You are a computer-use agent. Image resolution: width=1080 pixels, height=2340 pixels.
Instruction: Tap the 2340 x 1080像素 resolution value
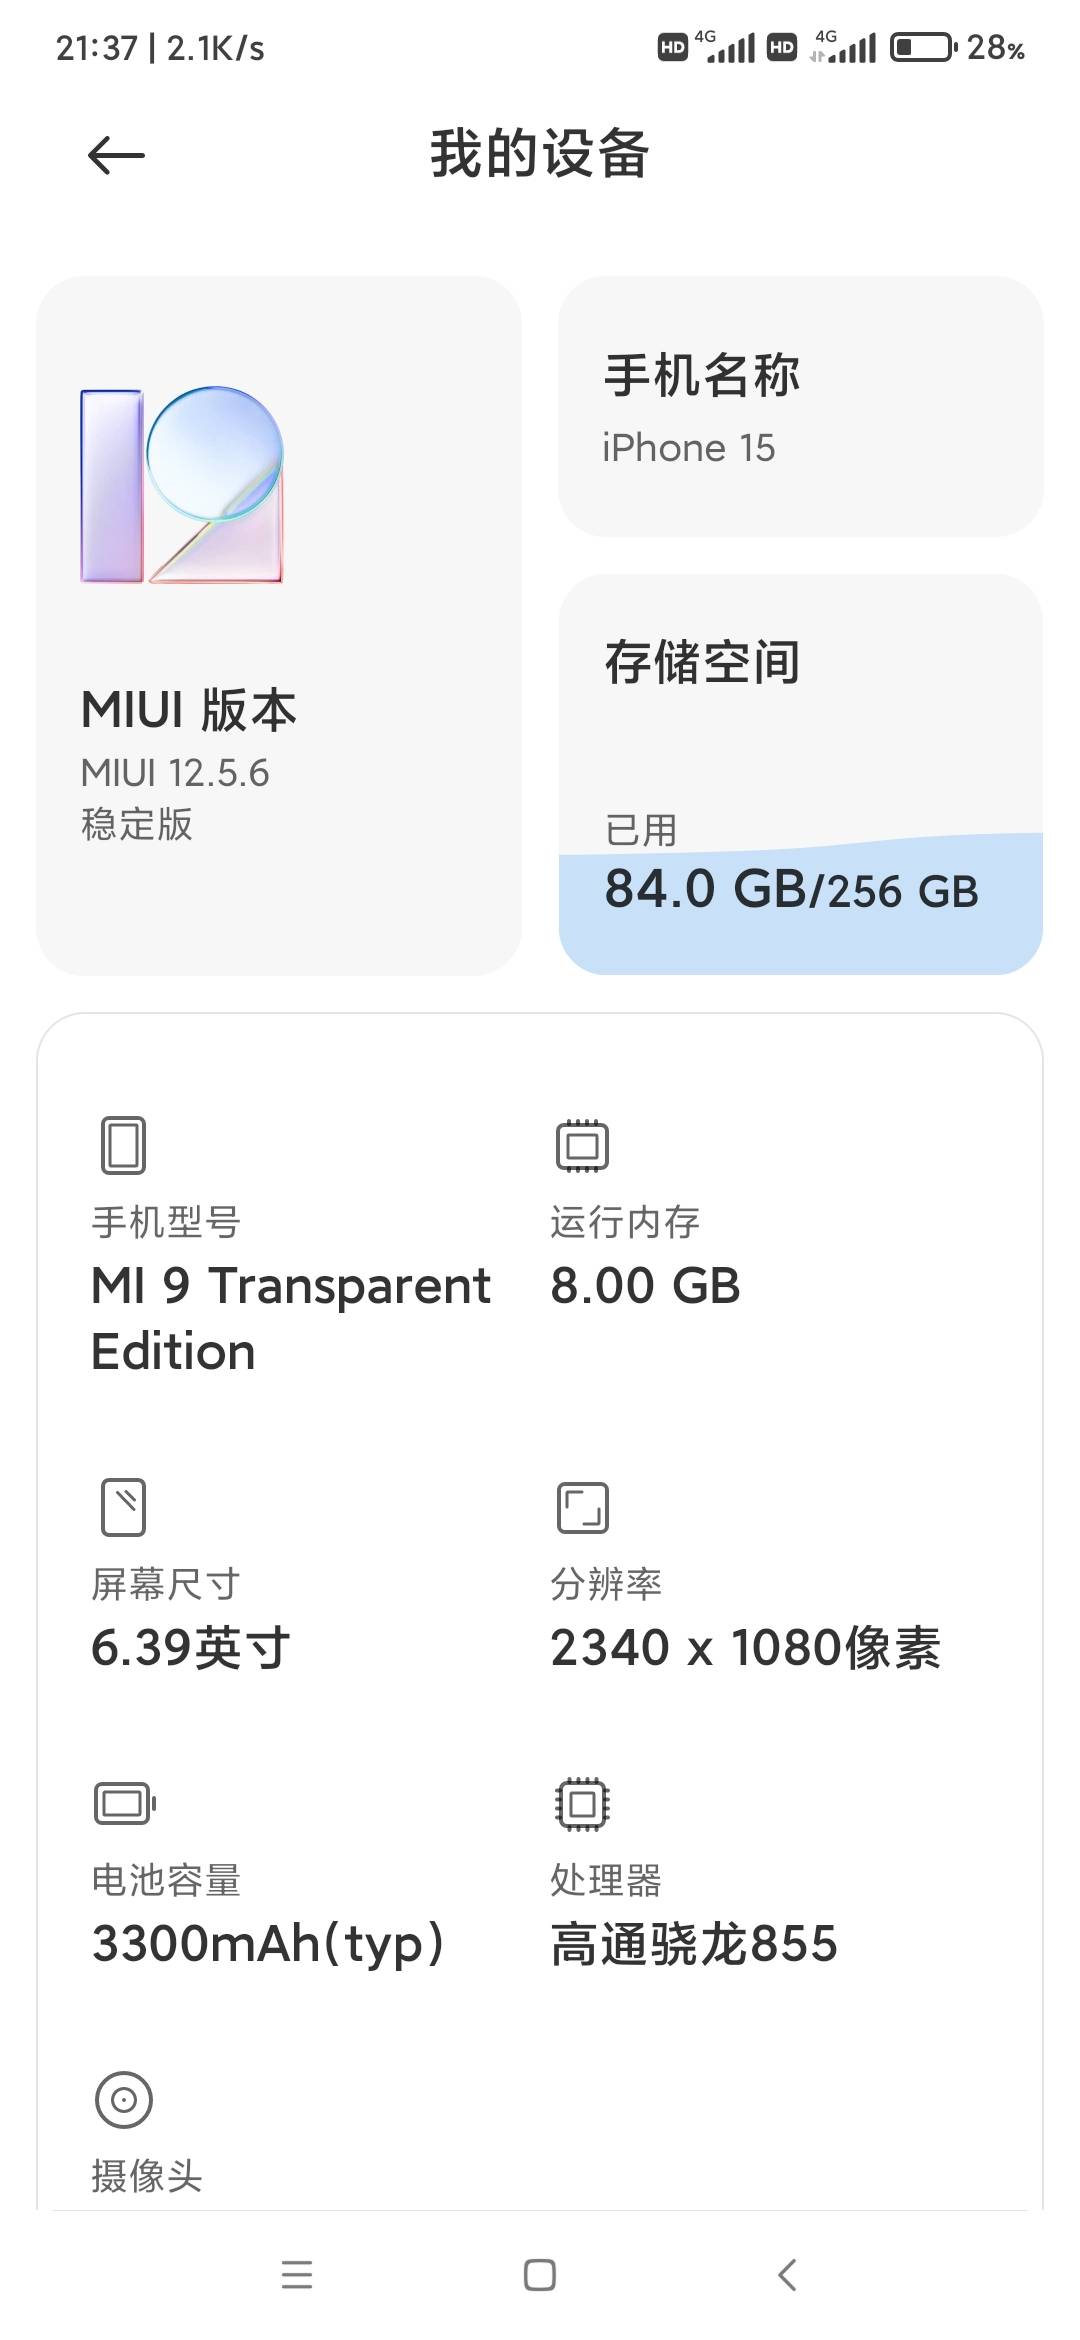click(745, 1647)
